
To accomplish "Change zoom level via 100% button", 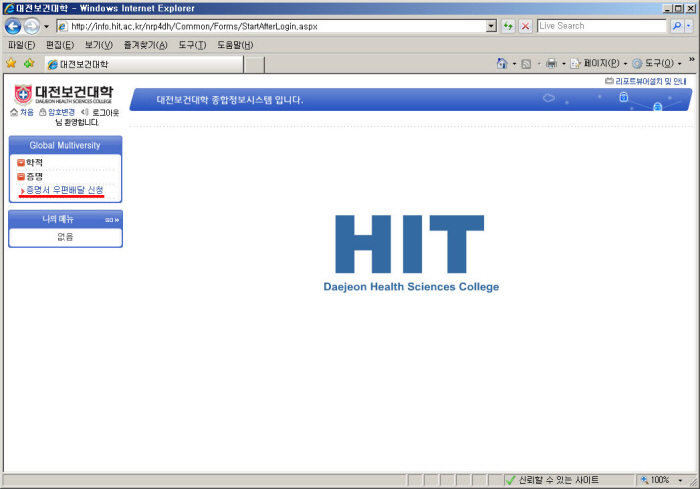I will point(655,480).
